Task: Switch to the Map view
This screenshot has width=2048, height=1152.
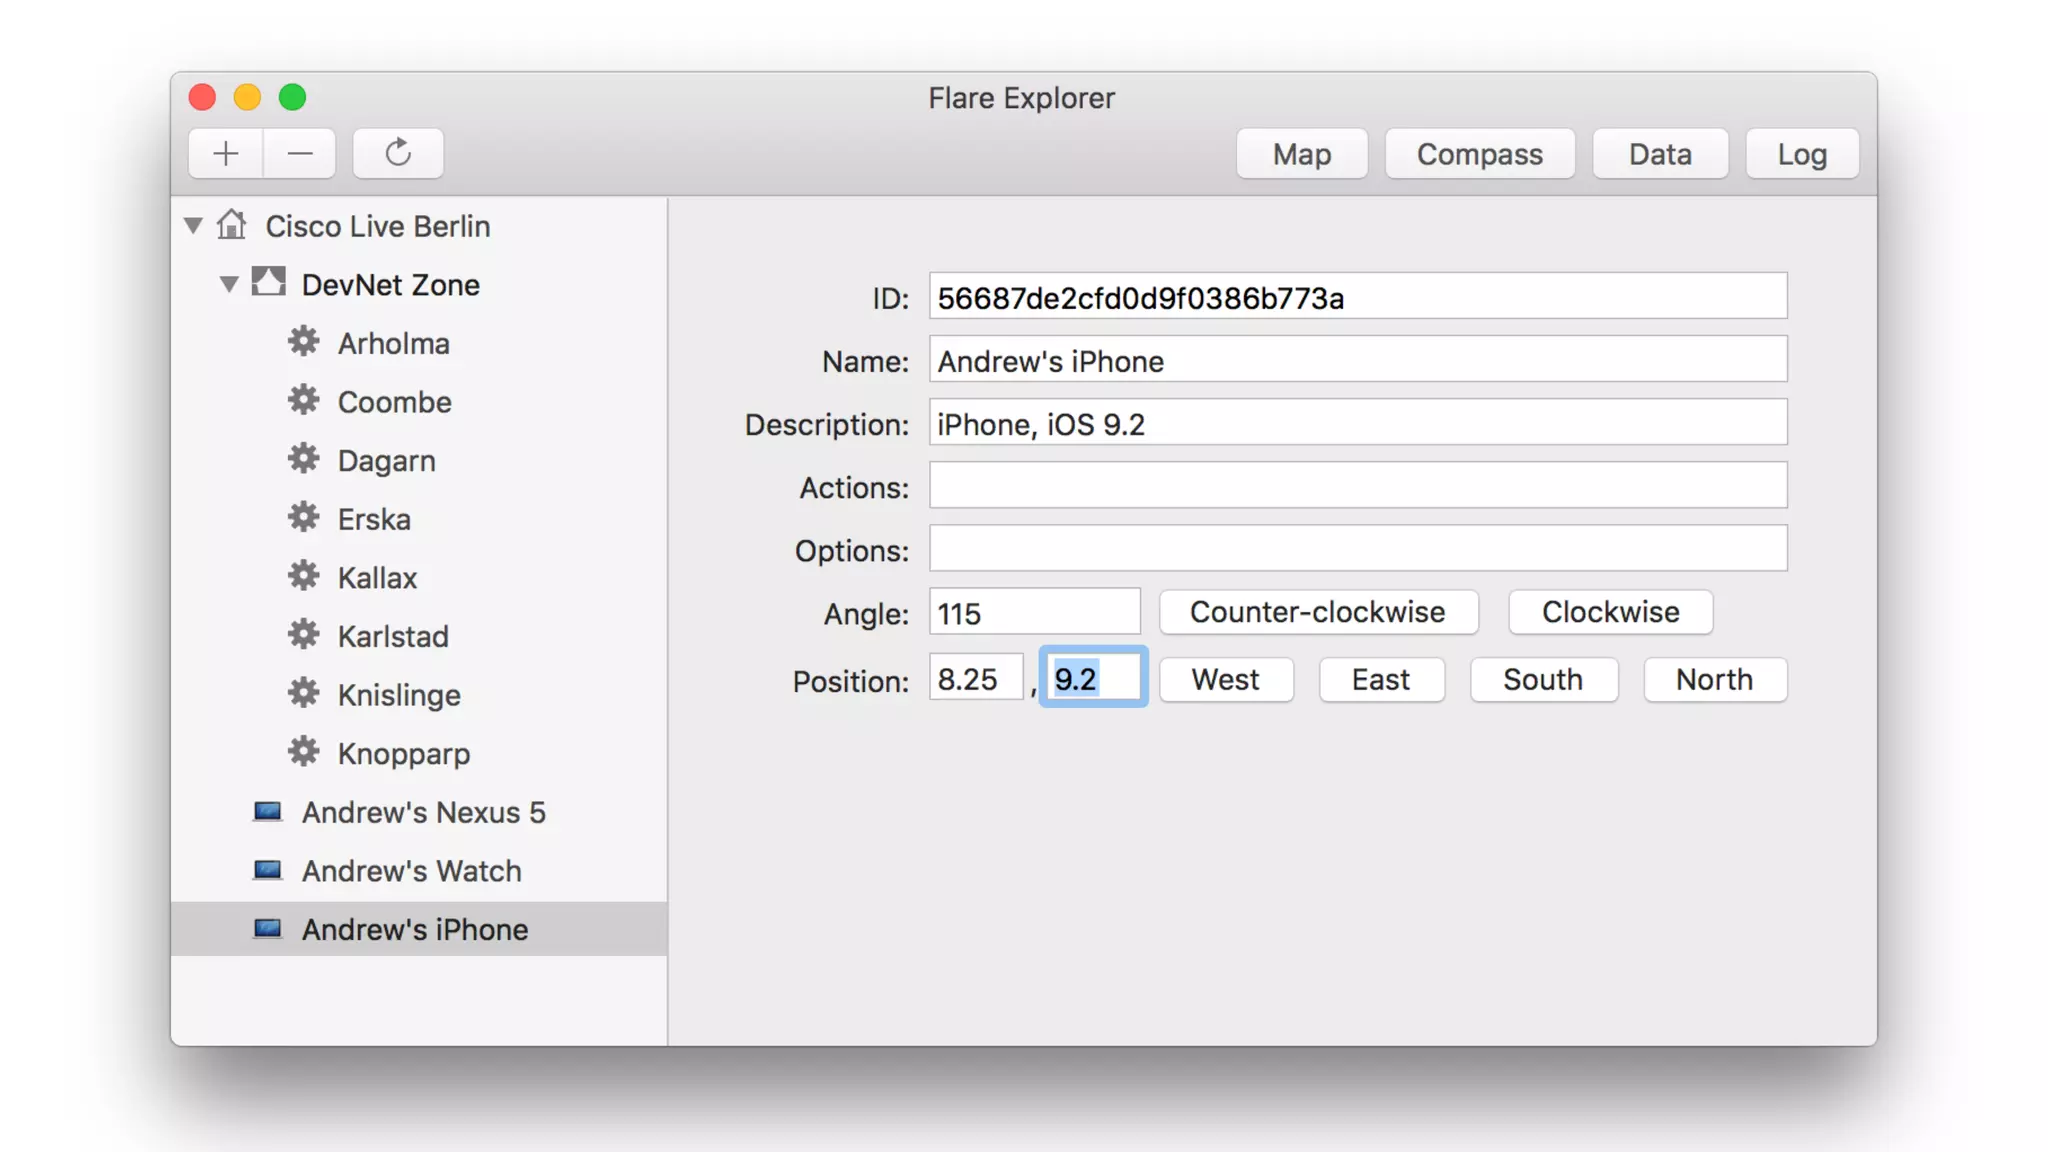Action: point(1301,154)
